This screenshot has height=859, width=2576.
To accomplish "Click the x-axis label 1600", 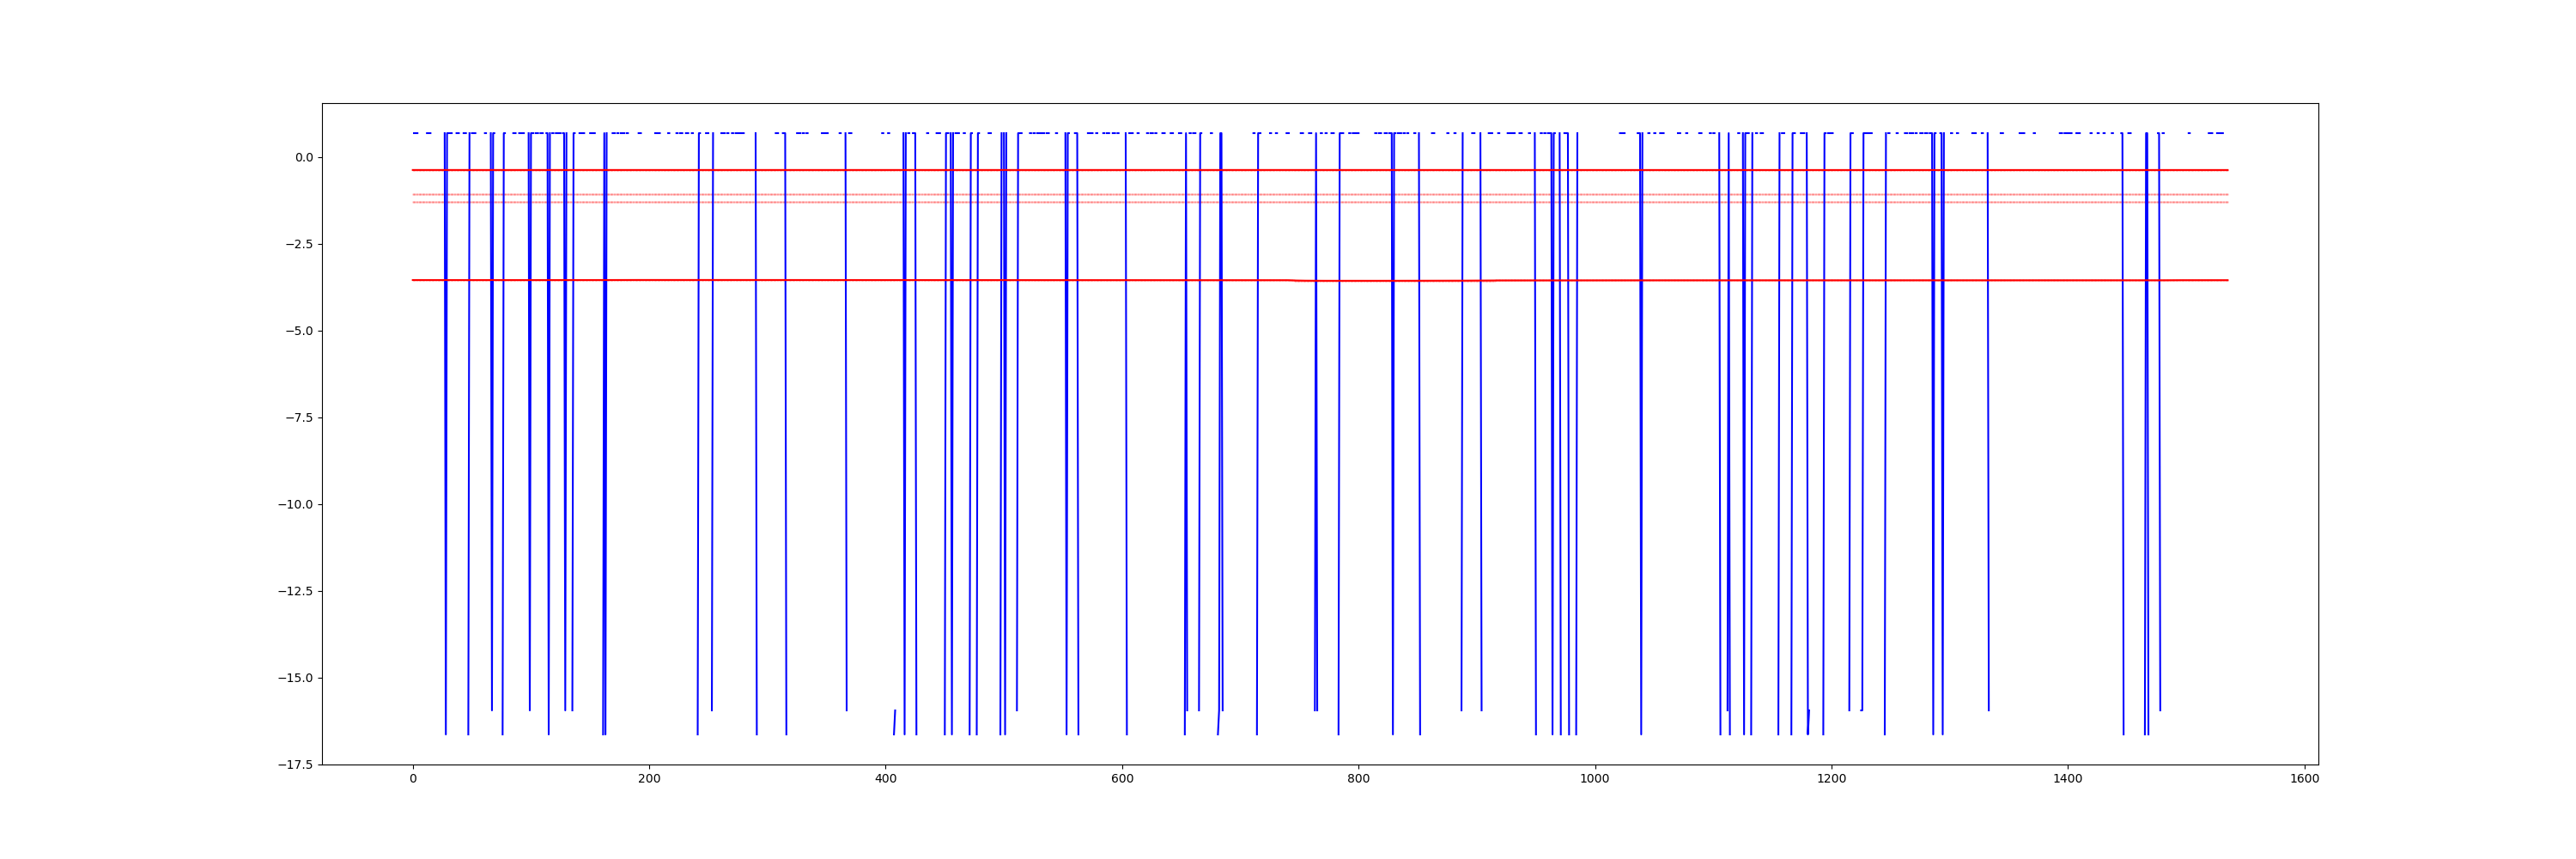I will pos(2305,779).
